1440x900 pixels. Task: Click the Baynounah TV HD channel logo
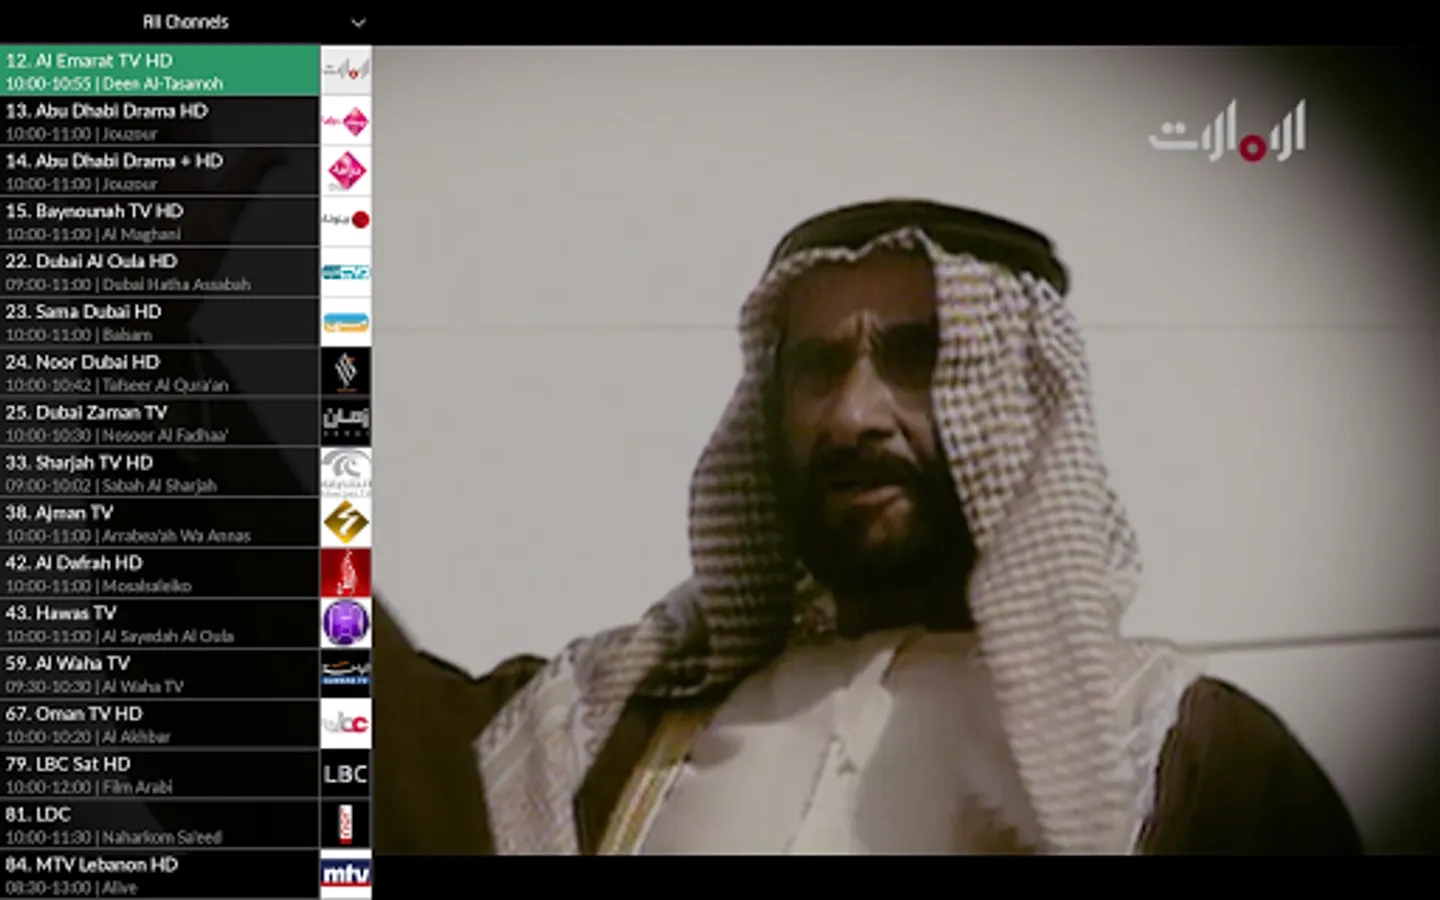coord(346,221)
